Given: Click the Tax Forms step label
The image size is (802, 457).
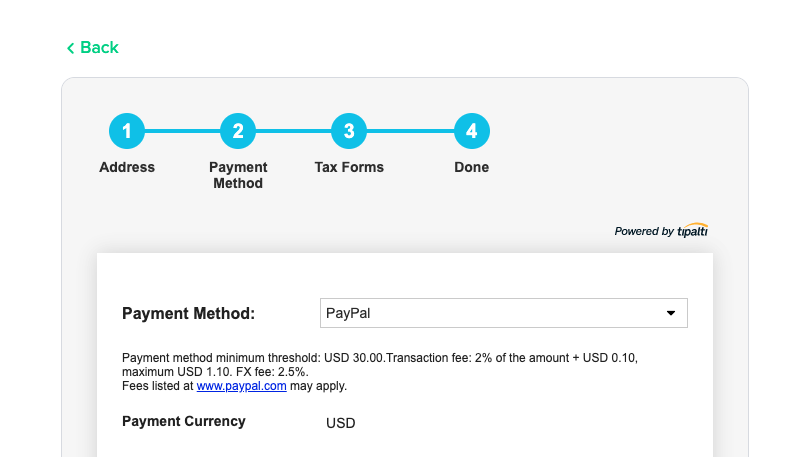Looking at the screenshot, I should pos(349,167).
